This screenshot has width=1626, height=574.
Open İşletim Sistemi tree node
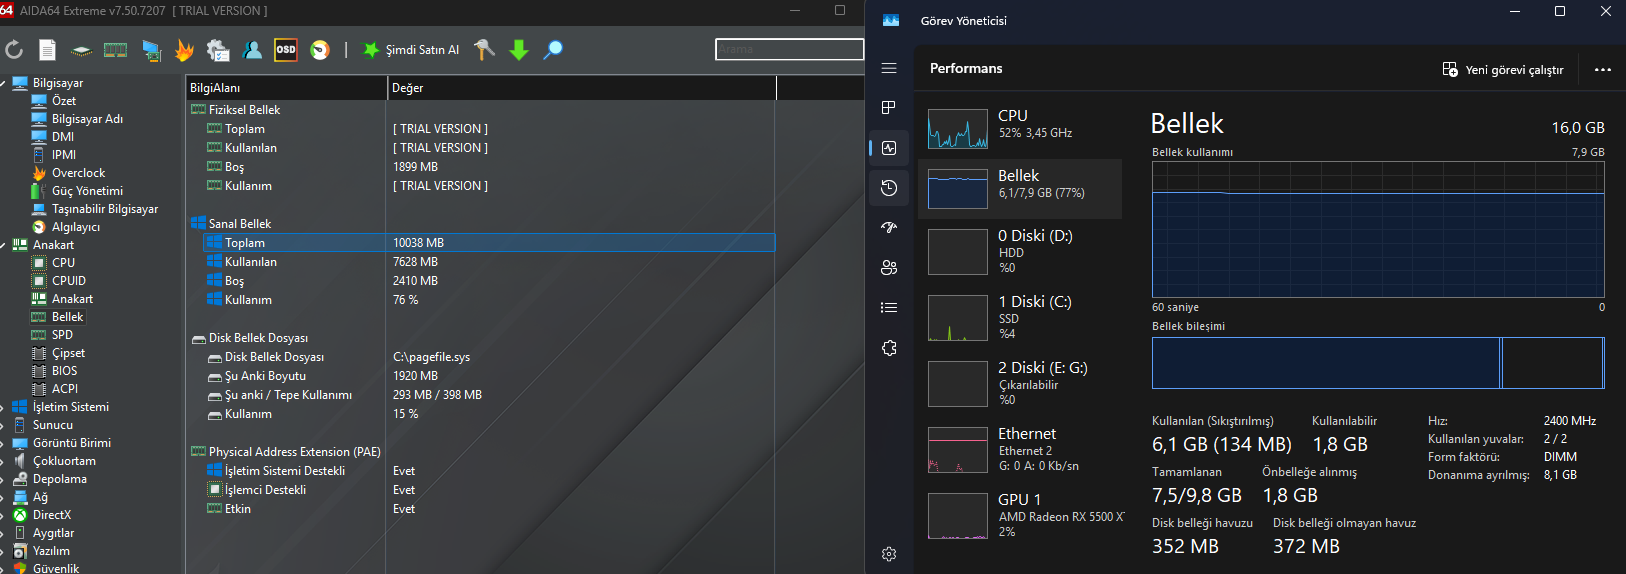click(70, 407)
